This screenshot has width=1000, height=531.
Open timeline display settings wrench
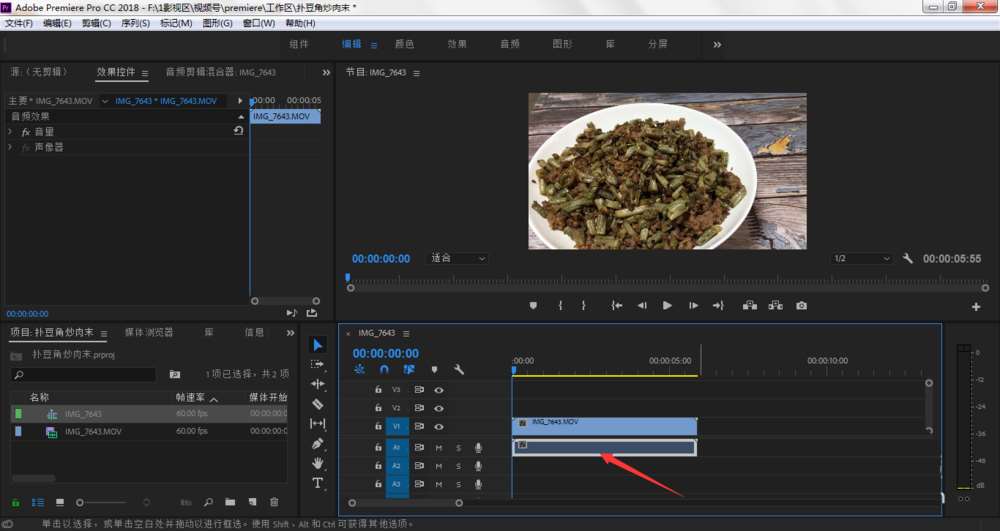tap(459, 369)
